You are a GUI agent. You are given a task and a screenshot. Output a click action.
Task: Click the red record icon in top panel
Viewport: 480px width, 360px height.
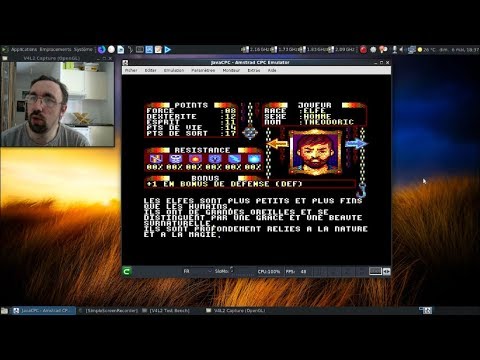click(363, 50)
